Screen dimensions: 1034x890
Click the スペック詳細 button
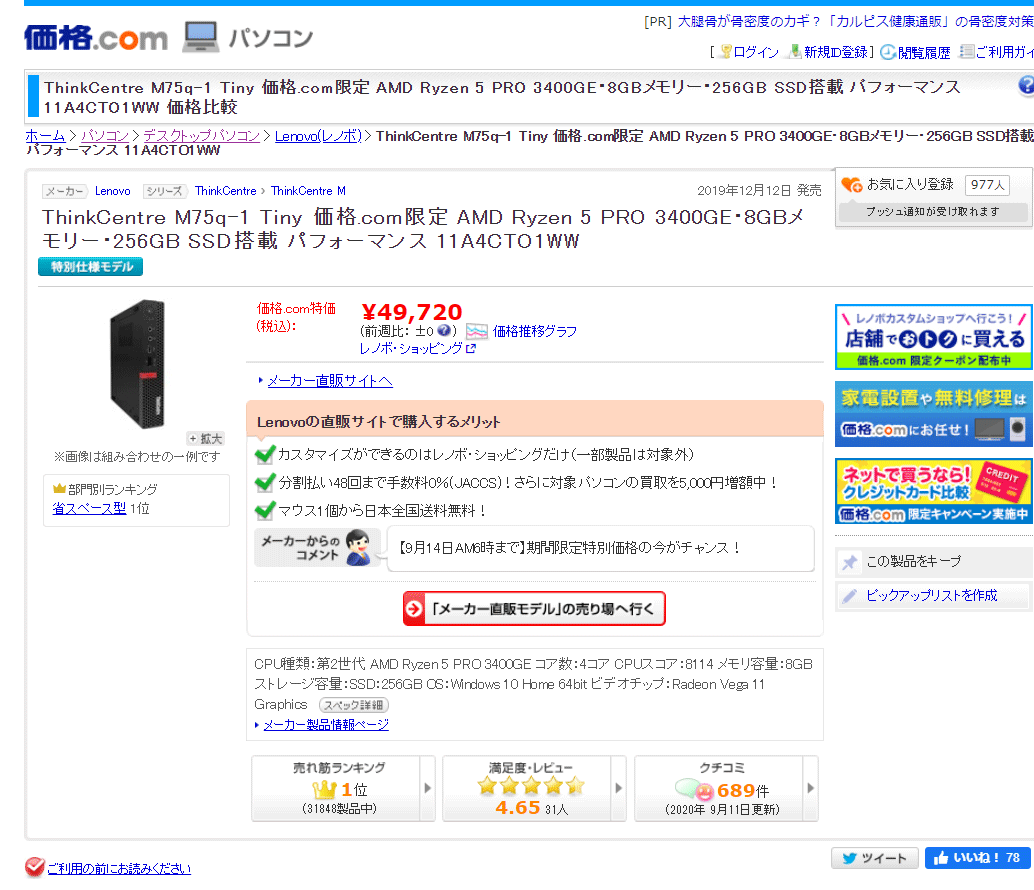tap(353, 705)
